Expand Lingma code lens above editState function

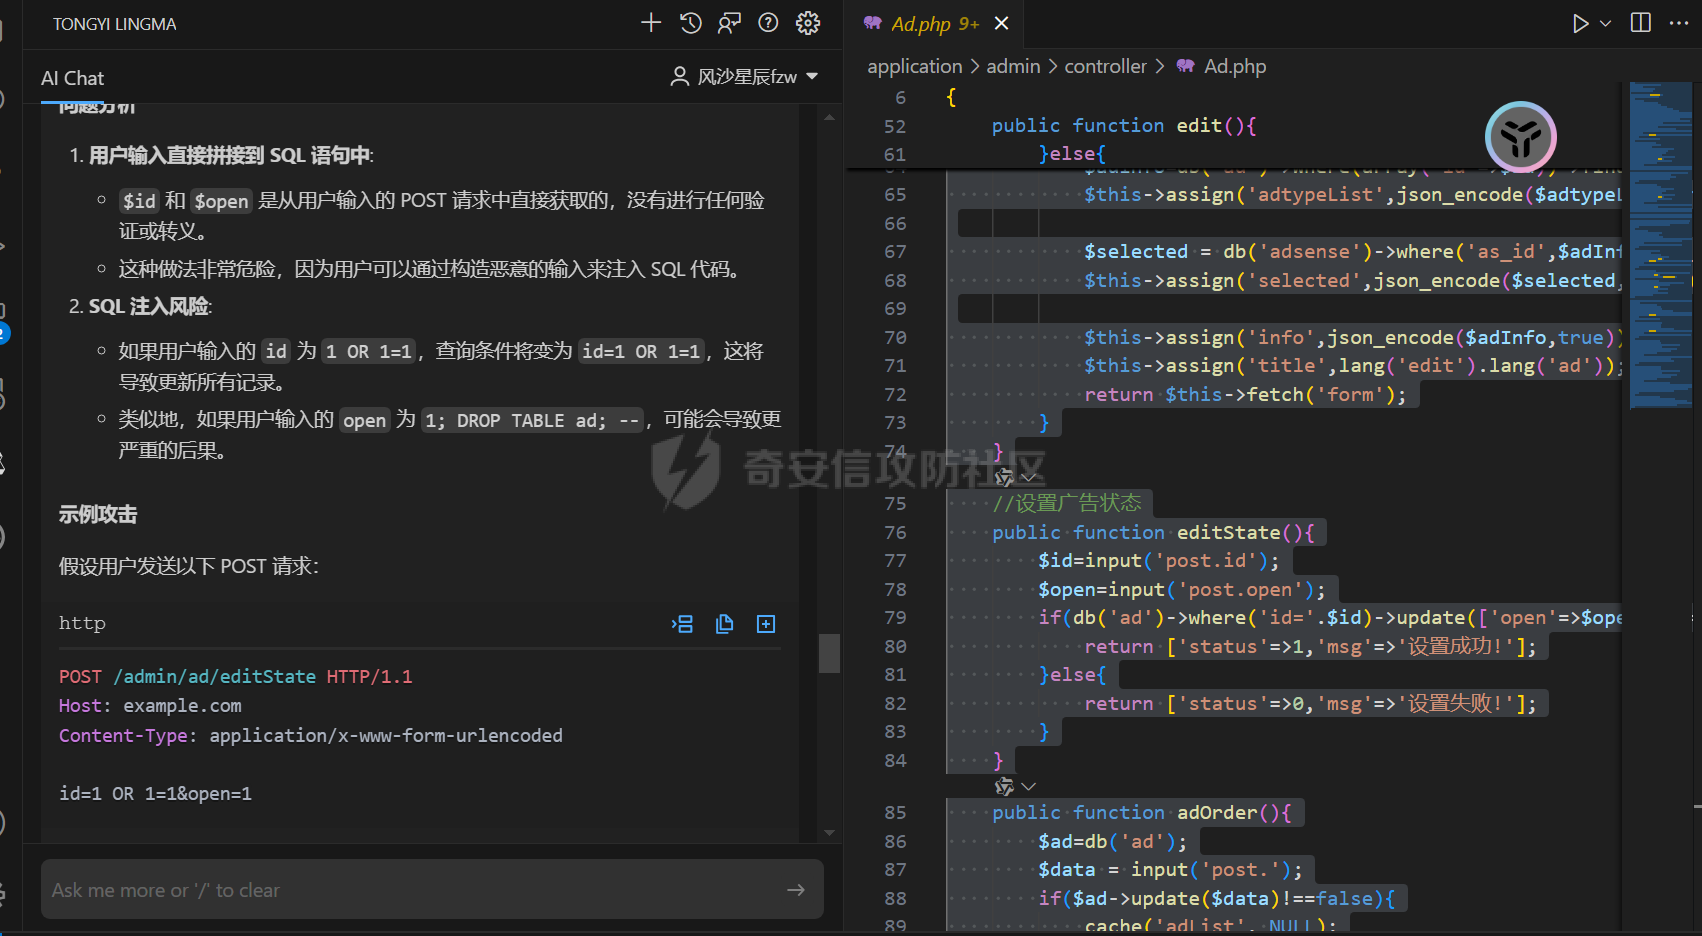pos(1016,477)
